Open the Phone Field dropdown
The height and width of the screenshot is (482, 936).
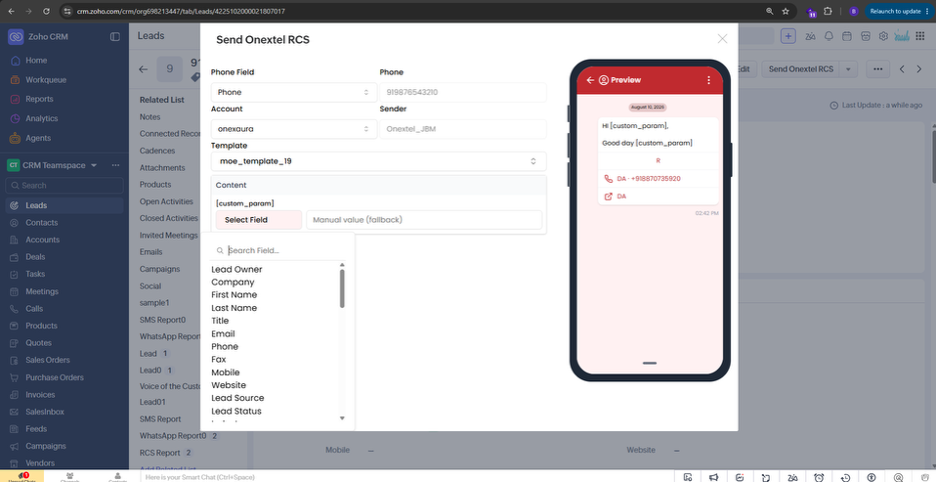(294, 93)
